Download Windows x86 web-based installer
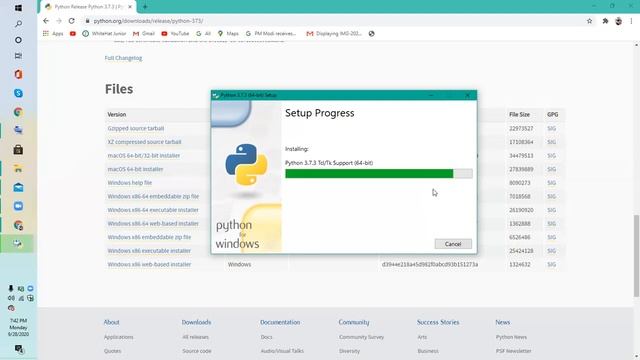640x360 pixels. 149,264
